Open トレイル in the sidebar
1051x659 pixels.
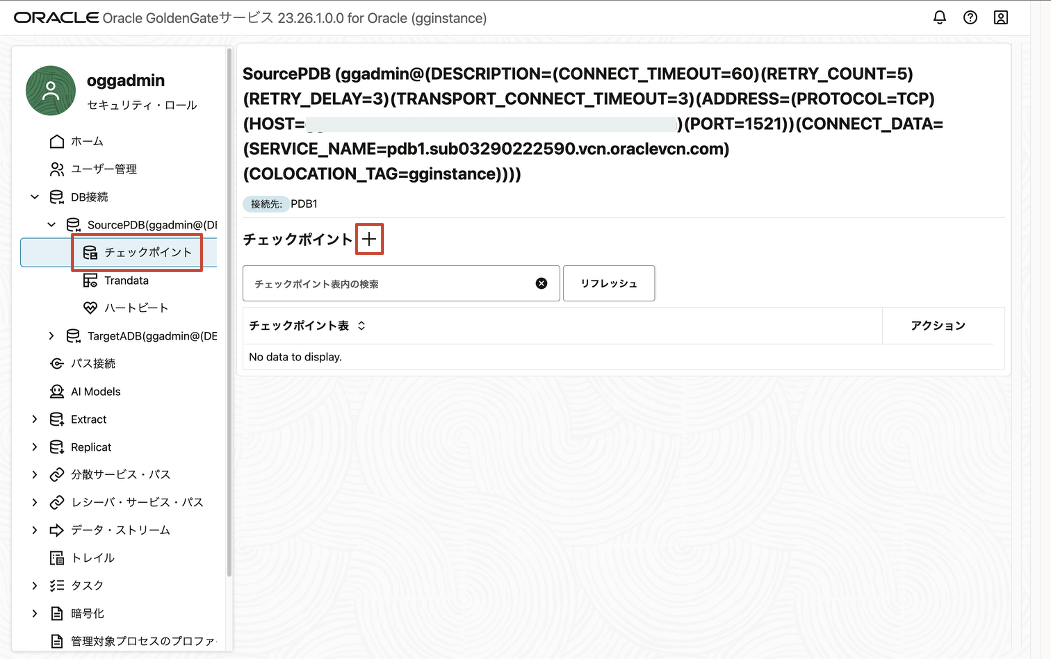92,558
